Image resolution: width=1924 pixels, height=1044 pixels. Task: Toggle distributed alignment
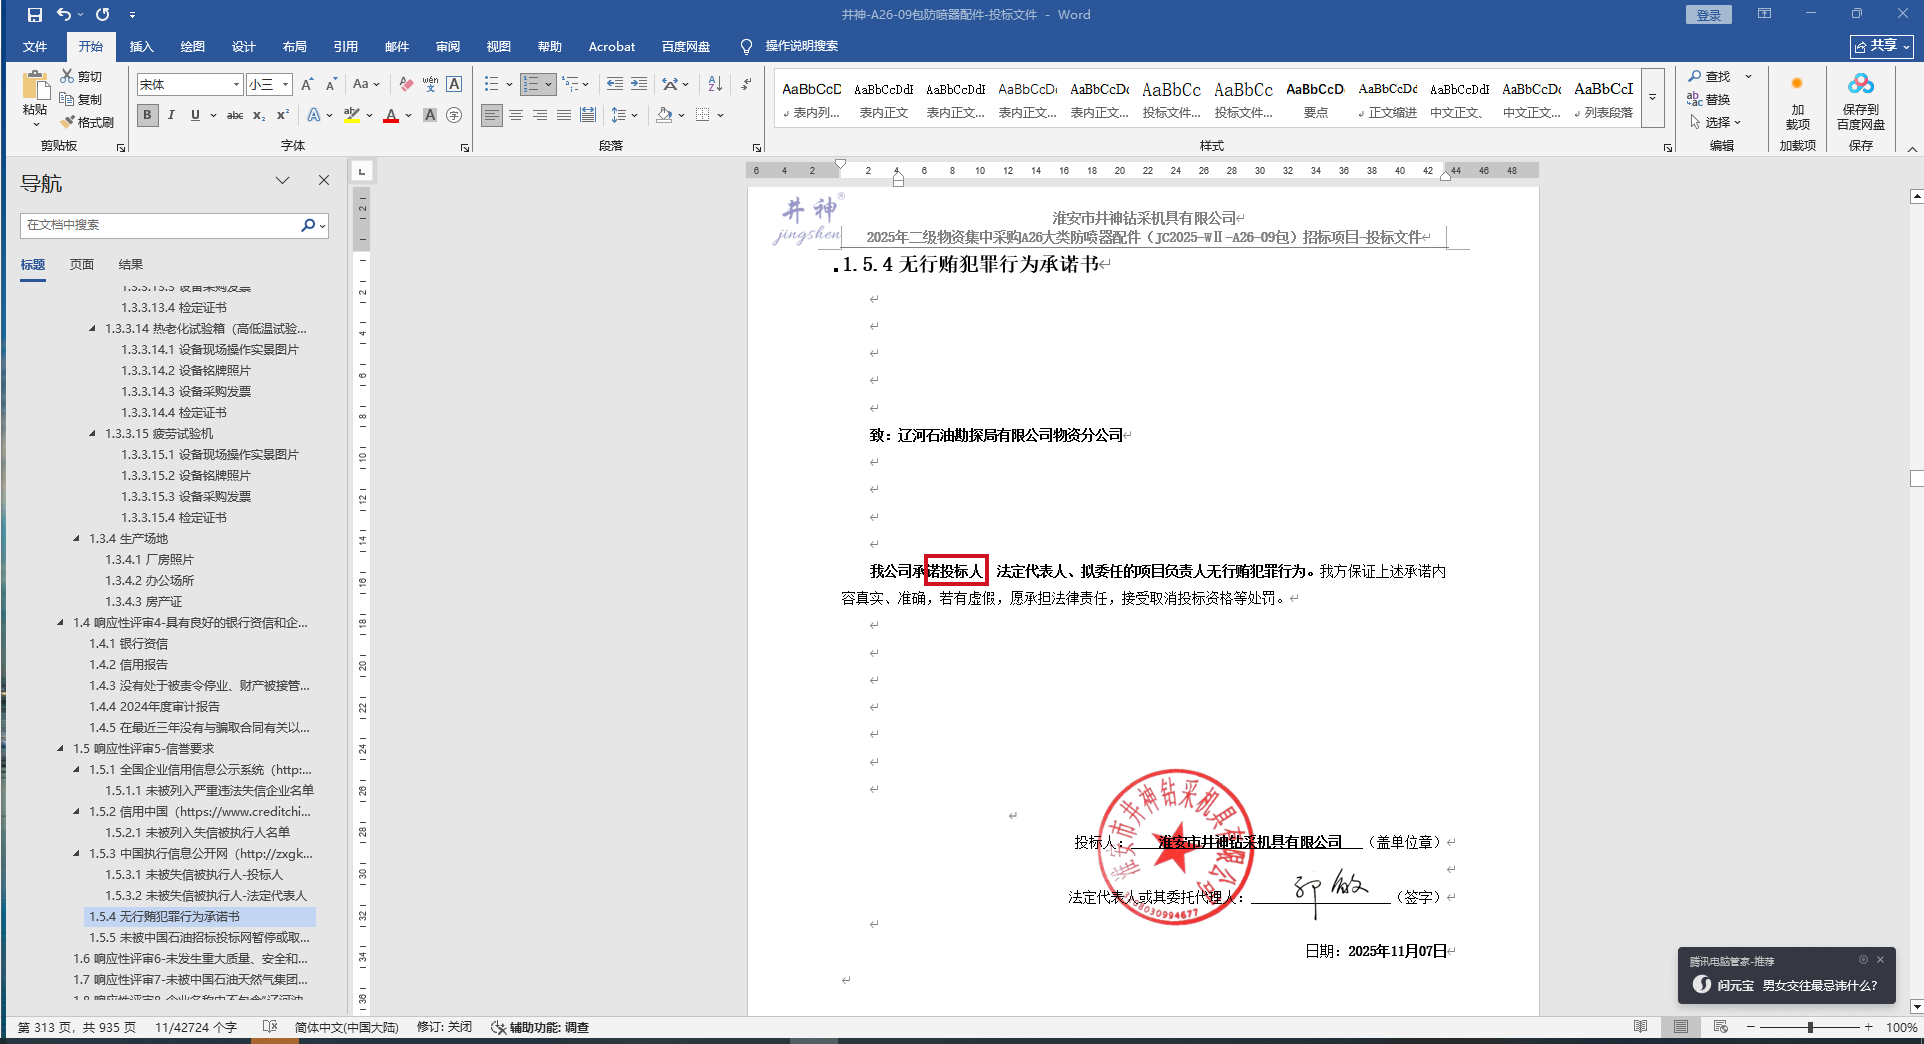click(x=588, y=116)
